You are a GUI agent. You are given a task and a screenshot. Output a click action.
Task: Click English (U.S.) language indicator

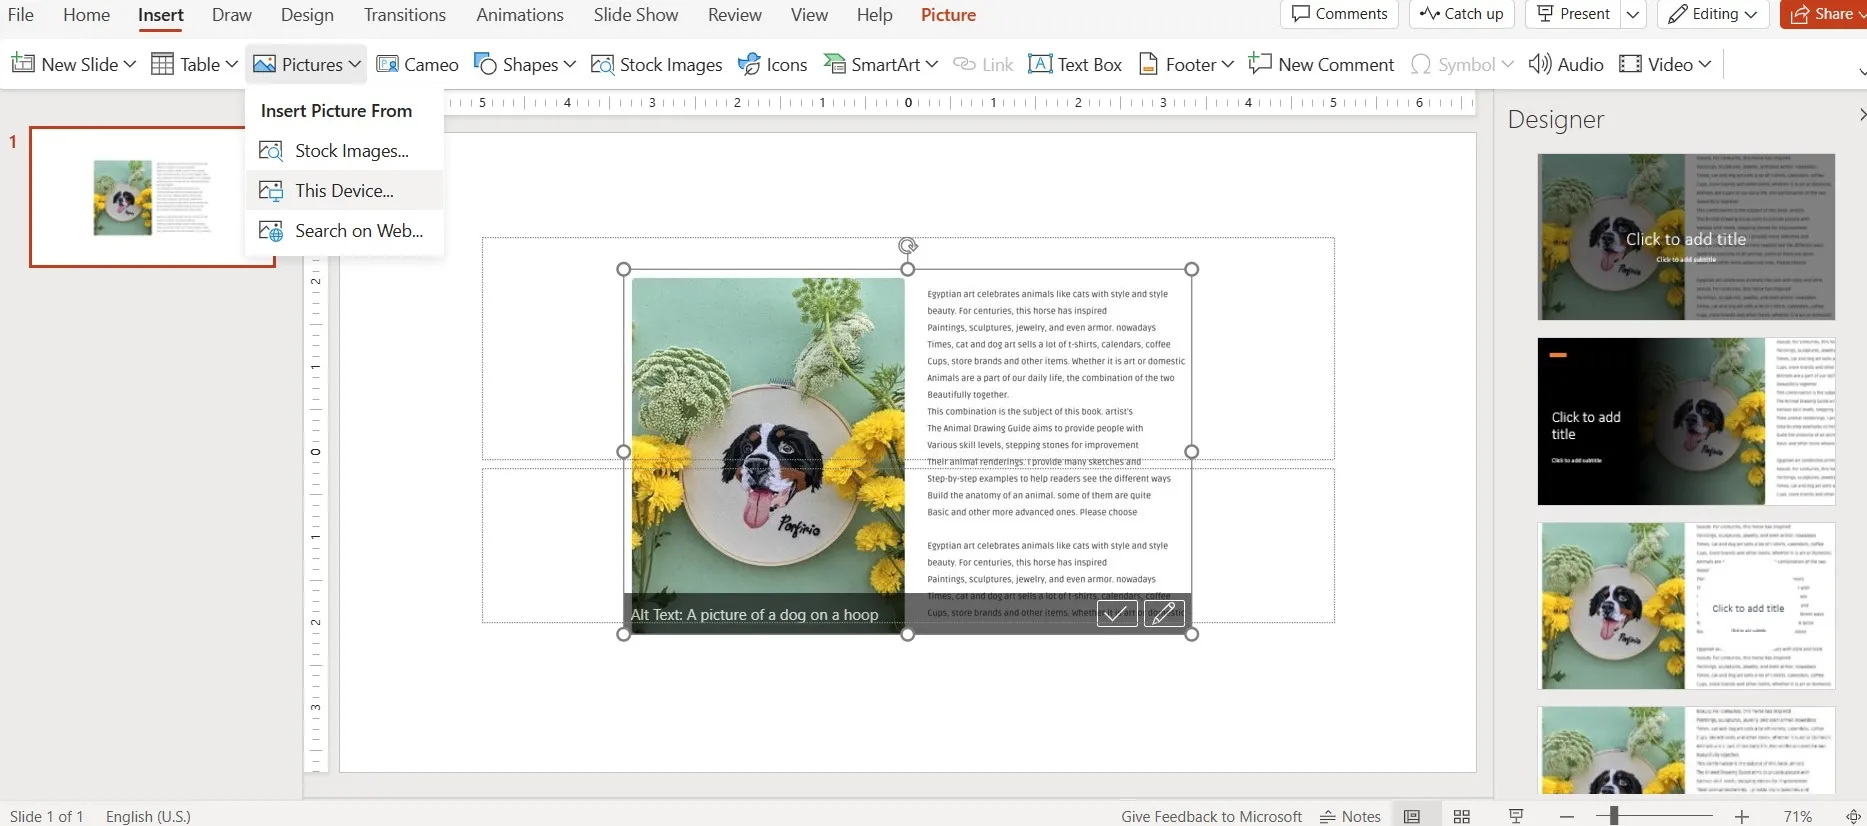148,817
